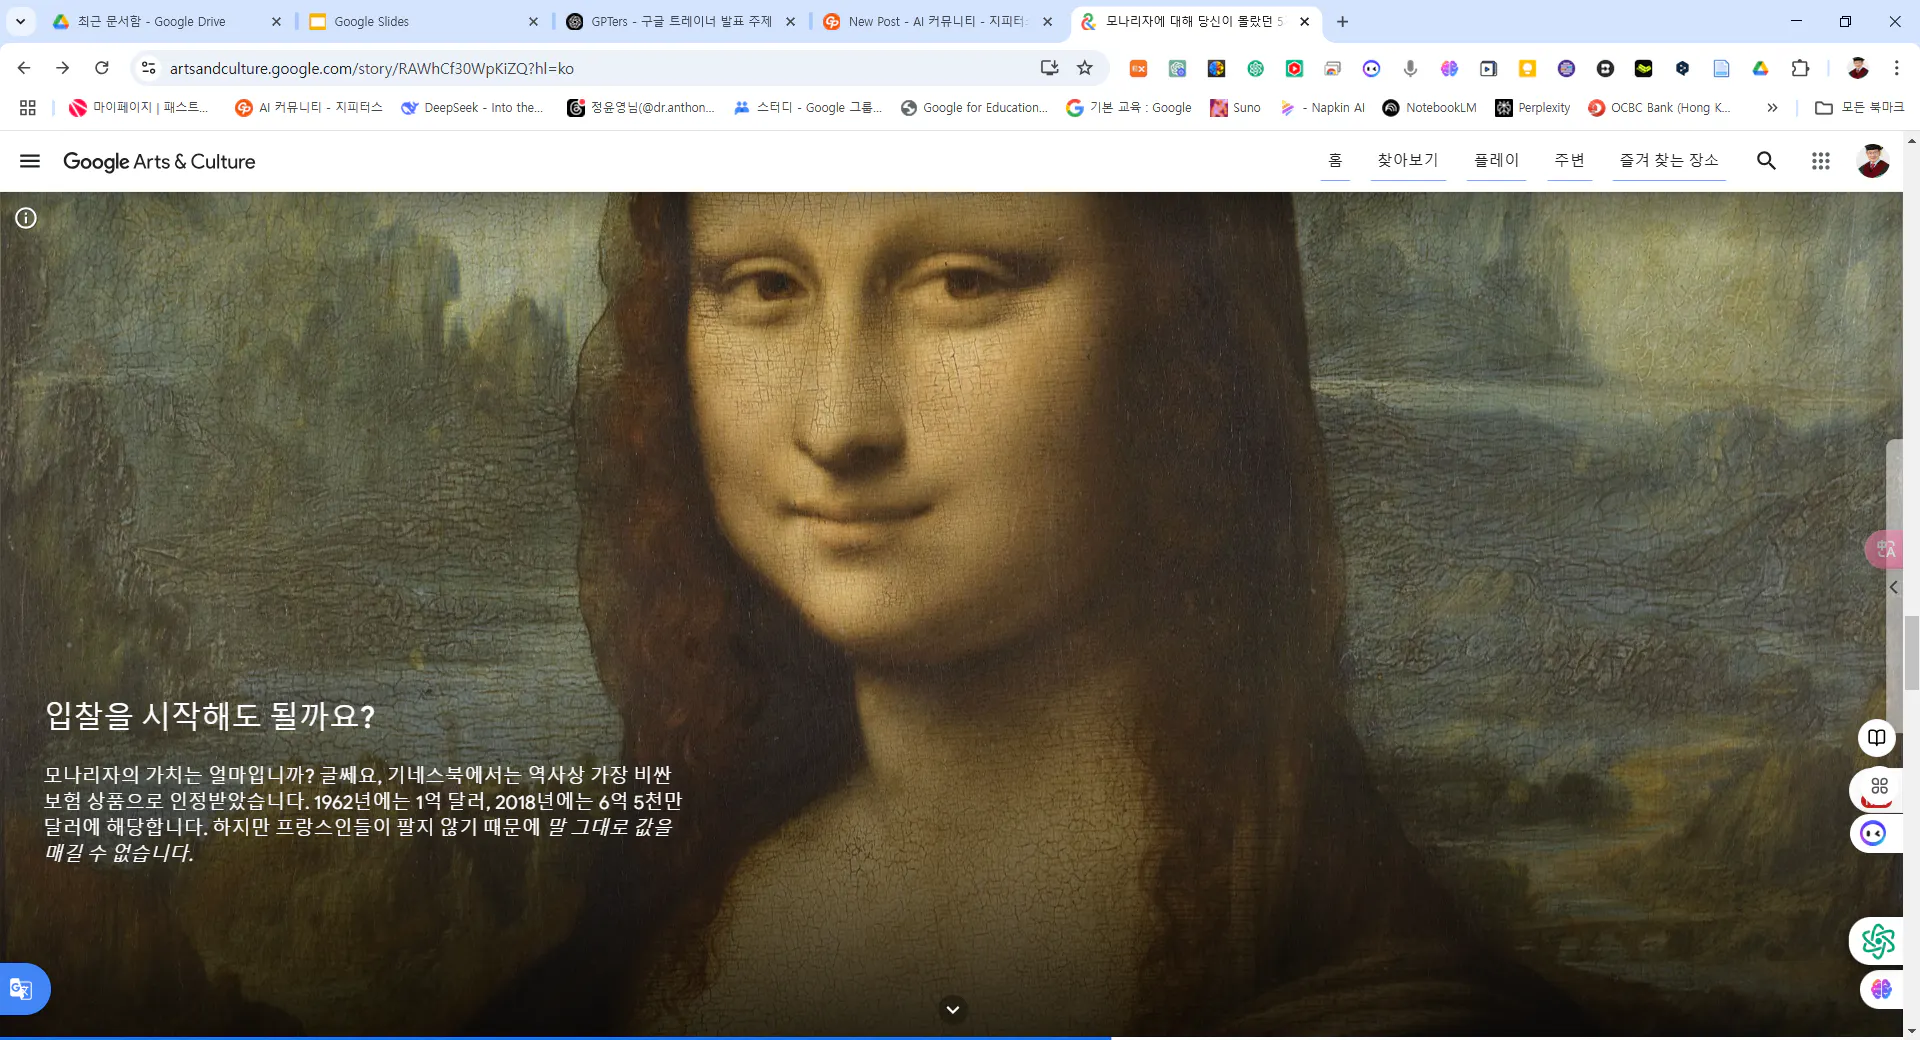The height and width of the screenshot is (1040, 1920).
Task: Open the 즐겨 찾는 장소 tab
Action: (1669, 161)
